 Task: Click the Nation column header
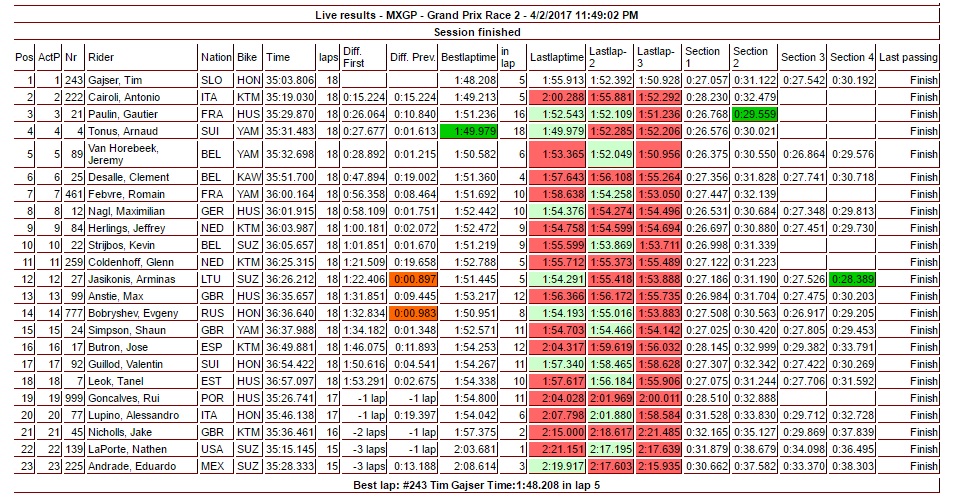tap(215, 58)
